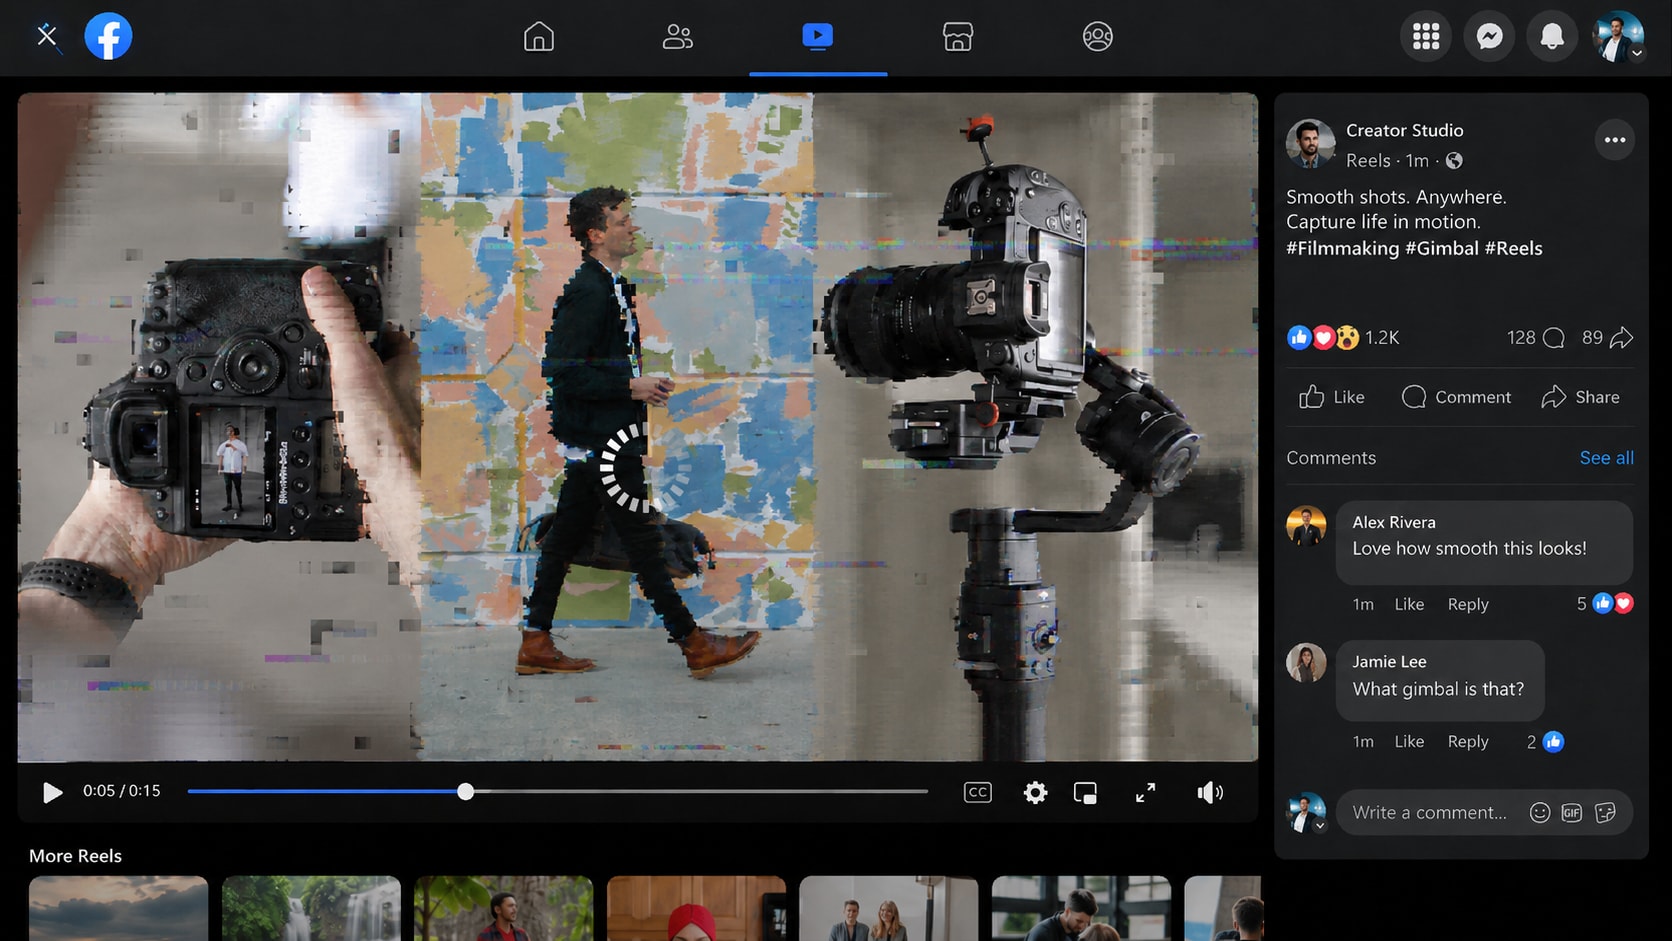Click the #Gimbal hashtag

pyautogui.click(x=1441, y=248)
